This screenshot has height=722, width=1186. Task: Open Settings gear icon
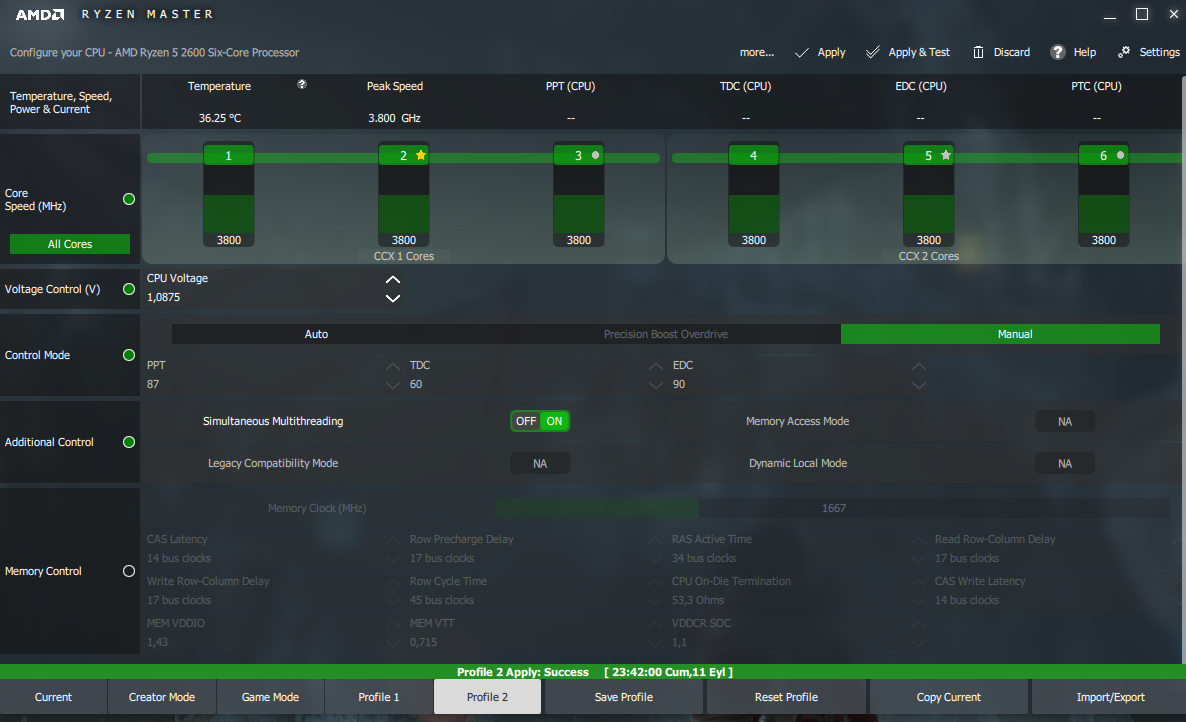(x=1124, y=51)
